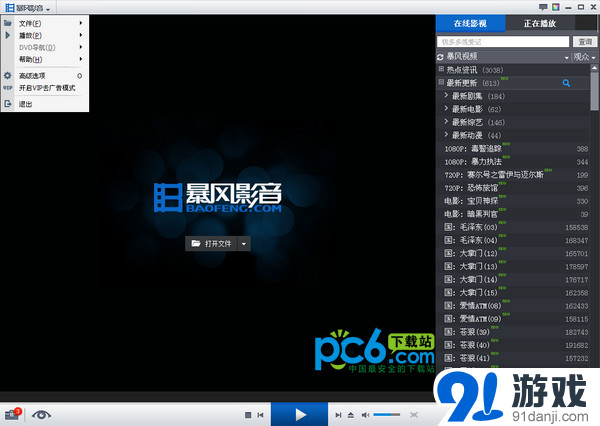This screenshot has width=600, height=426.
Task: Open the colorful skin-change icon
Action: [x=556, y=7]
